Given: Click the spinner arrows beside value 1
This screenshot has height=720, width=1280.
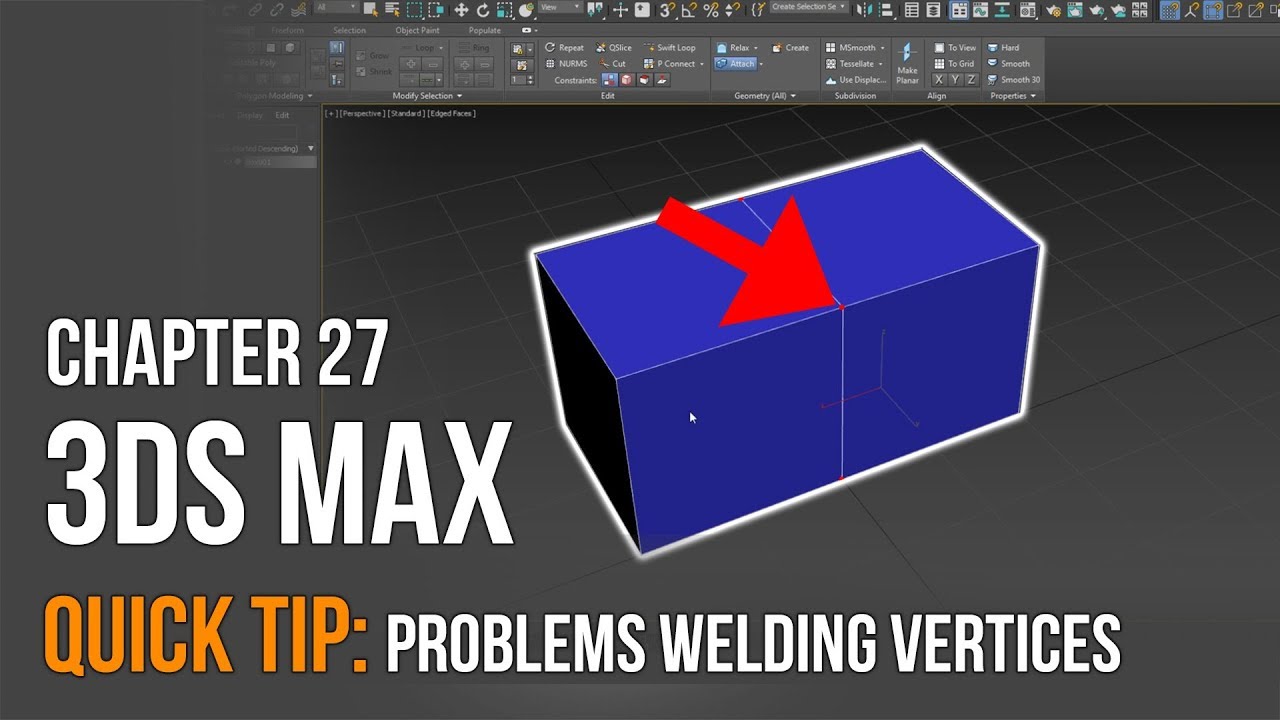Looking at the screenshot, I should pyautogui.click(x=530, y=80).
